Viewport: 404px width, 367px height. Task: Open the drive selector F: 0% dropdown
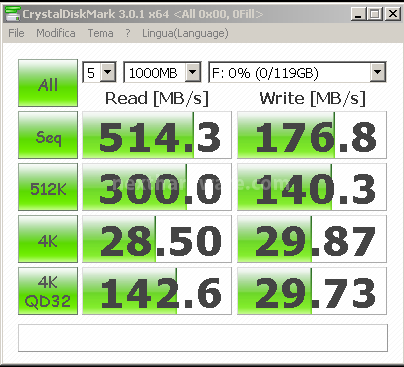point(297,72)
